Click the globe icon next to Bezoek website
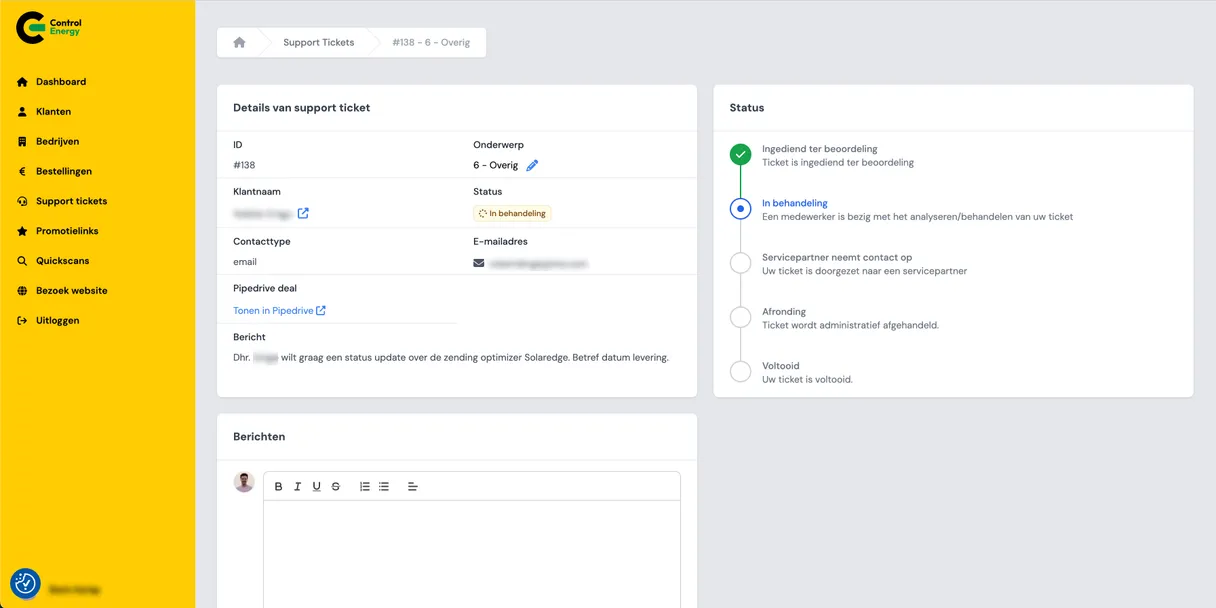The width and height of the screenshot is (1216, 608). (x=22, y=291)
